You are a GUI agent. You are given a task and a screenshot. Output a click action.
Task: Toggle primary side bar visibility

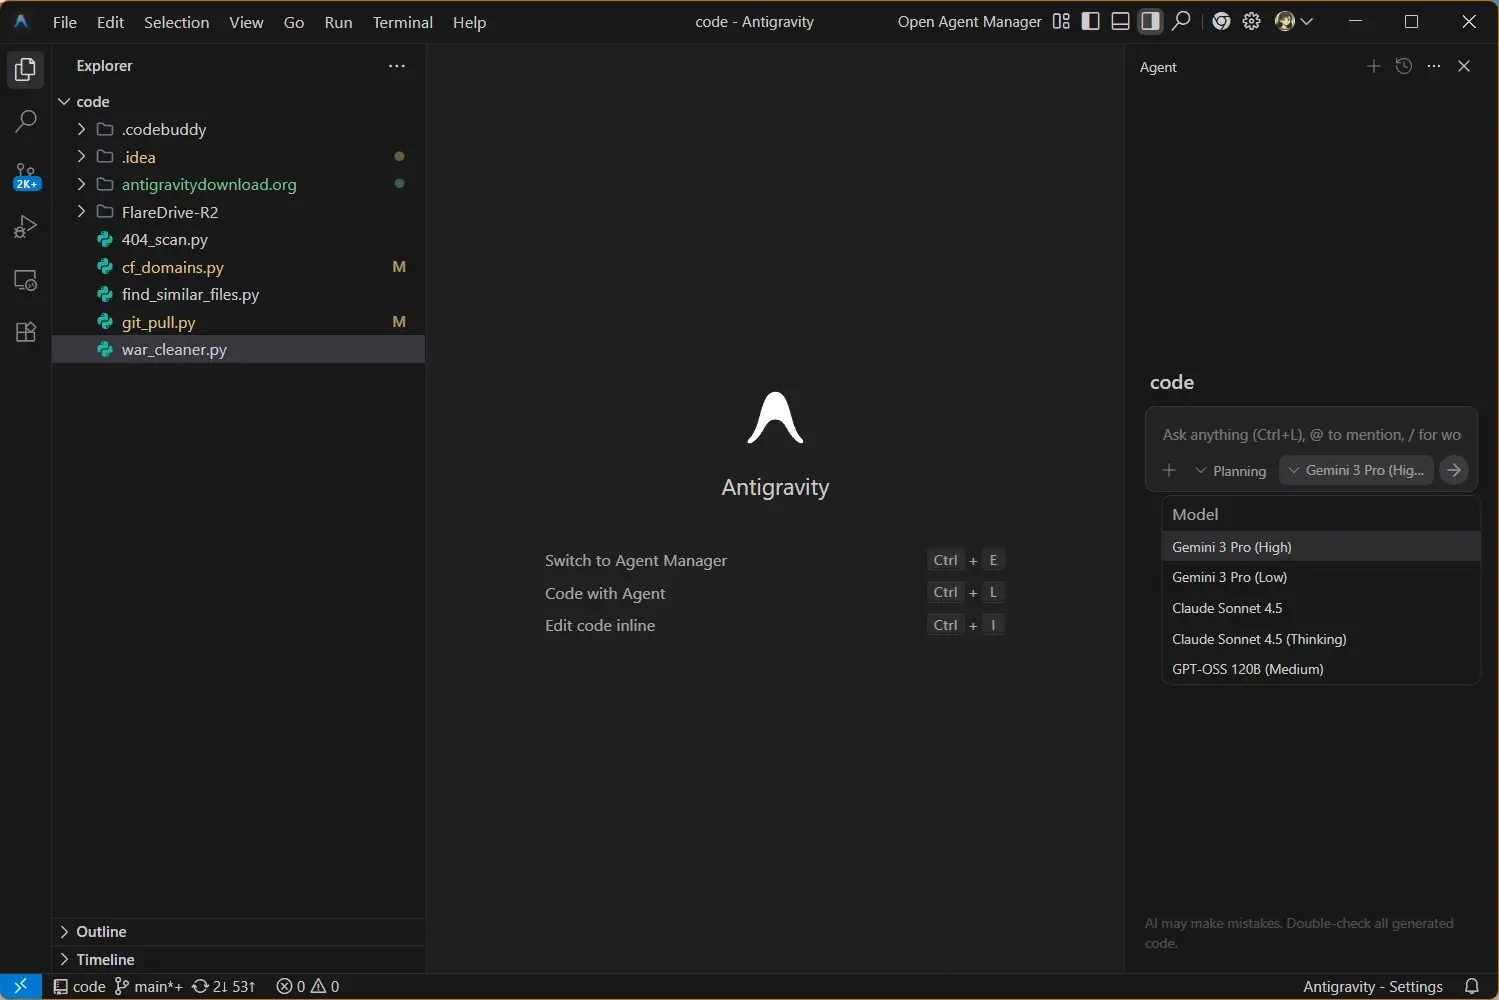(x=1091, y=21)
